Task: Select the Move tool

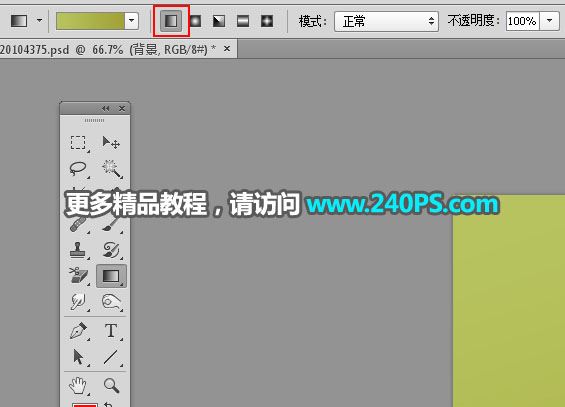Action: 111,143
